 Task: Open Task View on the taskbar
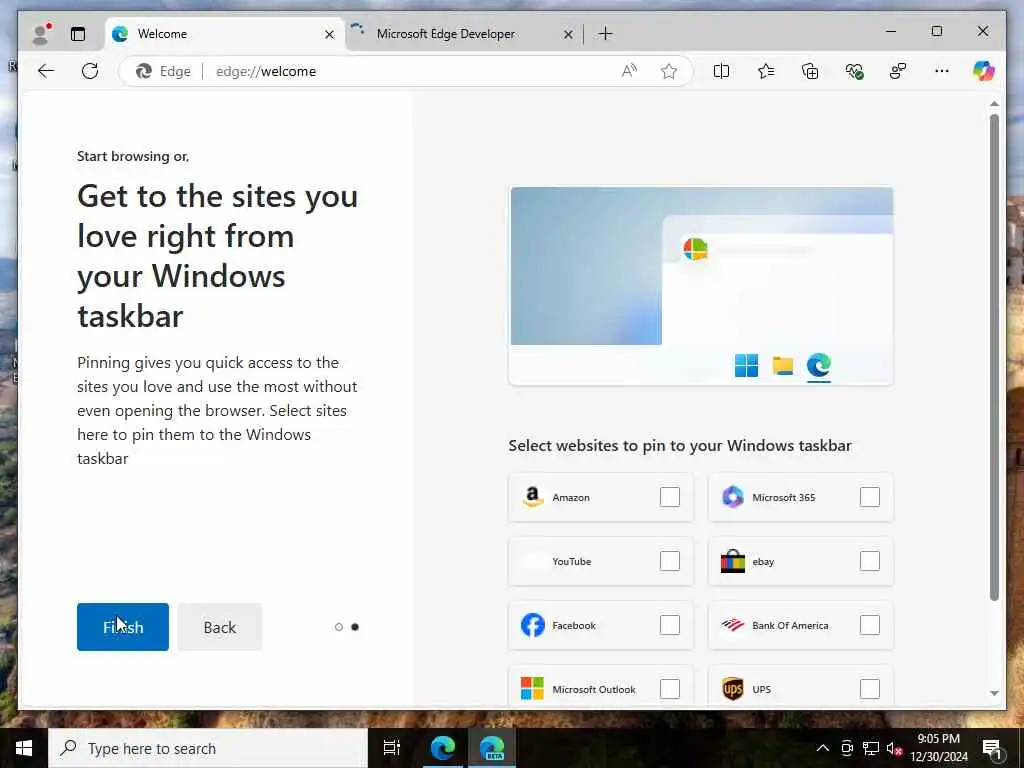(392, 748)
